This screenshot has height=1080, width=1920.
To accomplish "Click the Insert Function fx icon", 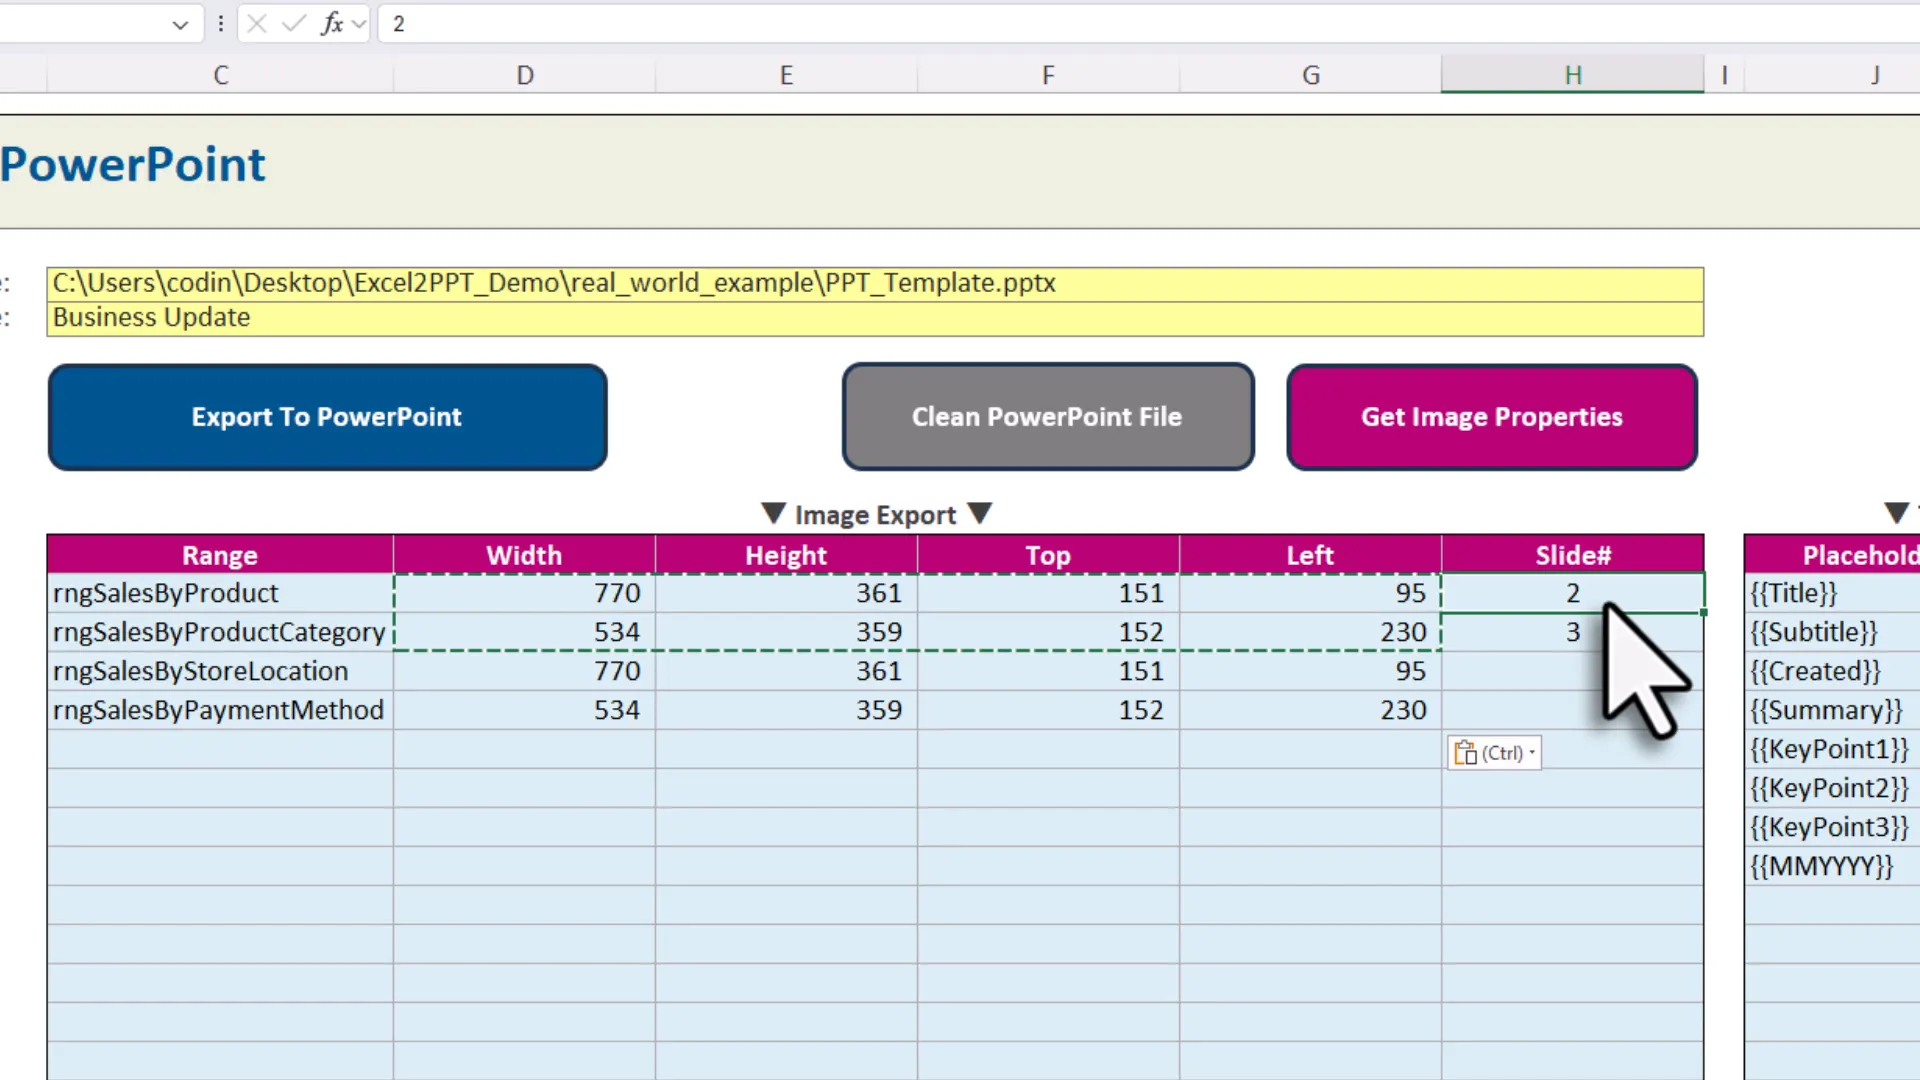I will (330, 23).
